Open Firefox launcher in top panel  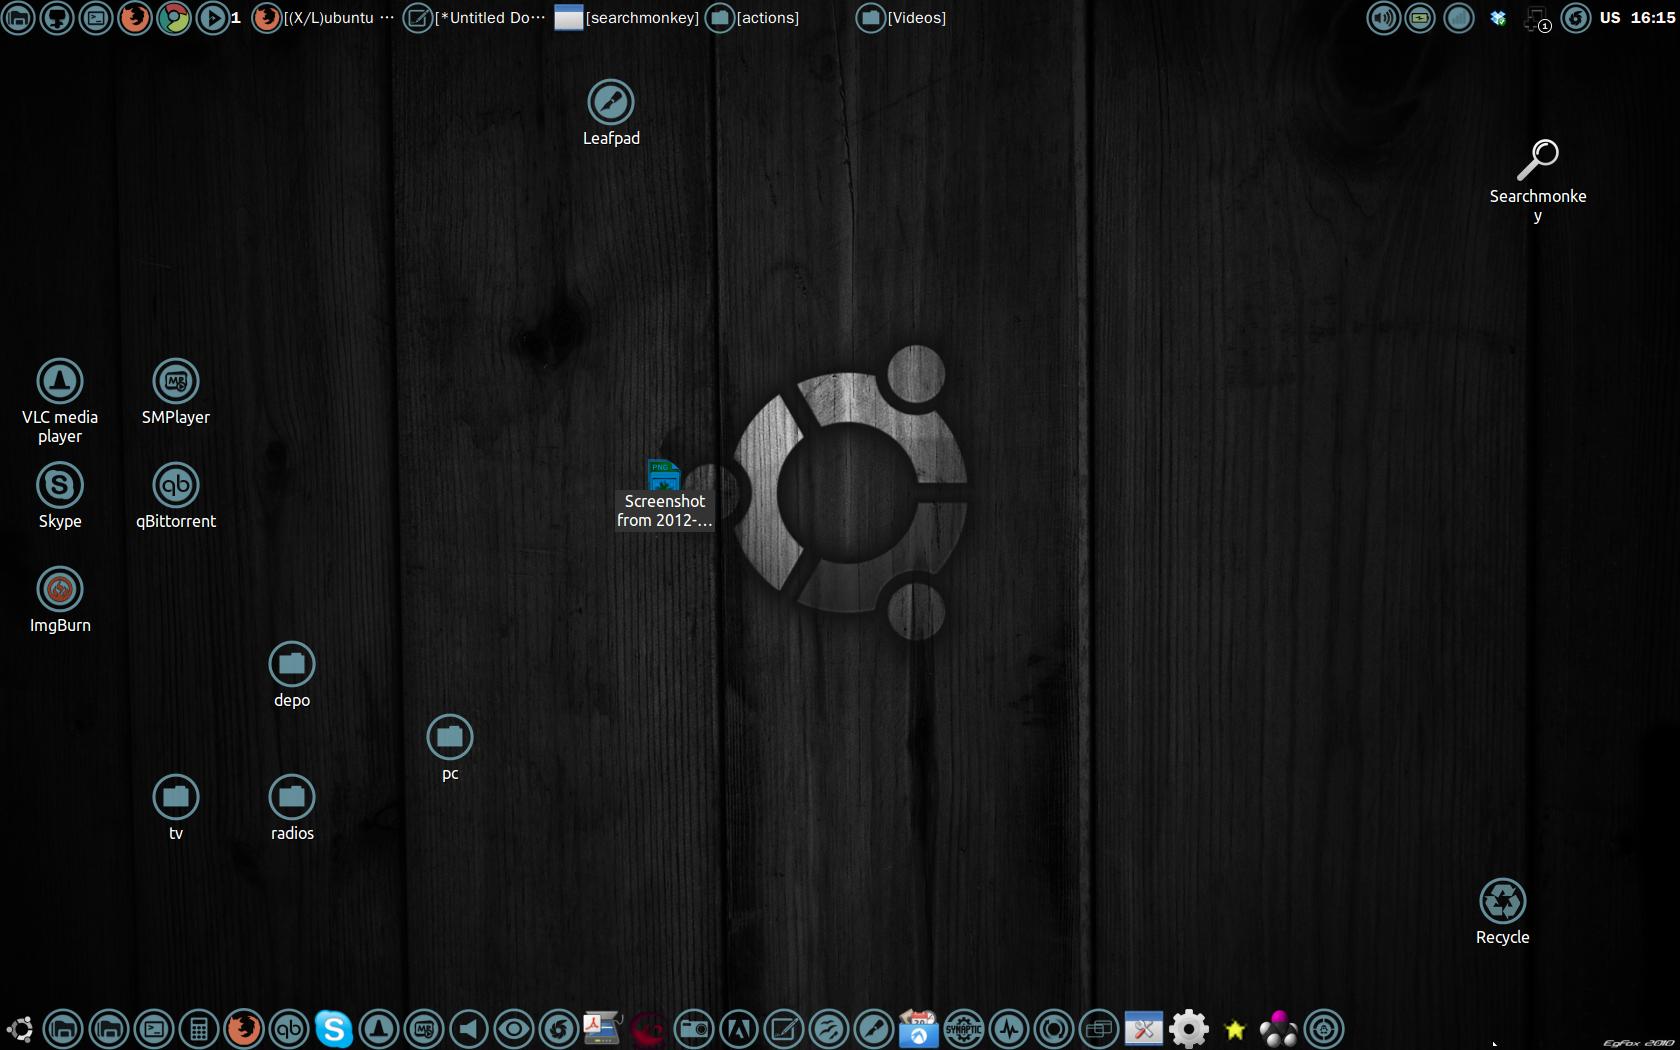click(x=135, y=18)
